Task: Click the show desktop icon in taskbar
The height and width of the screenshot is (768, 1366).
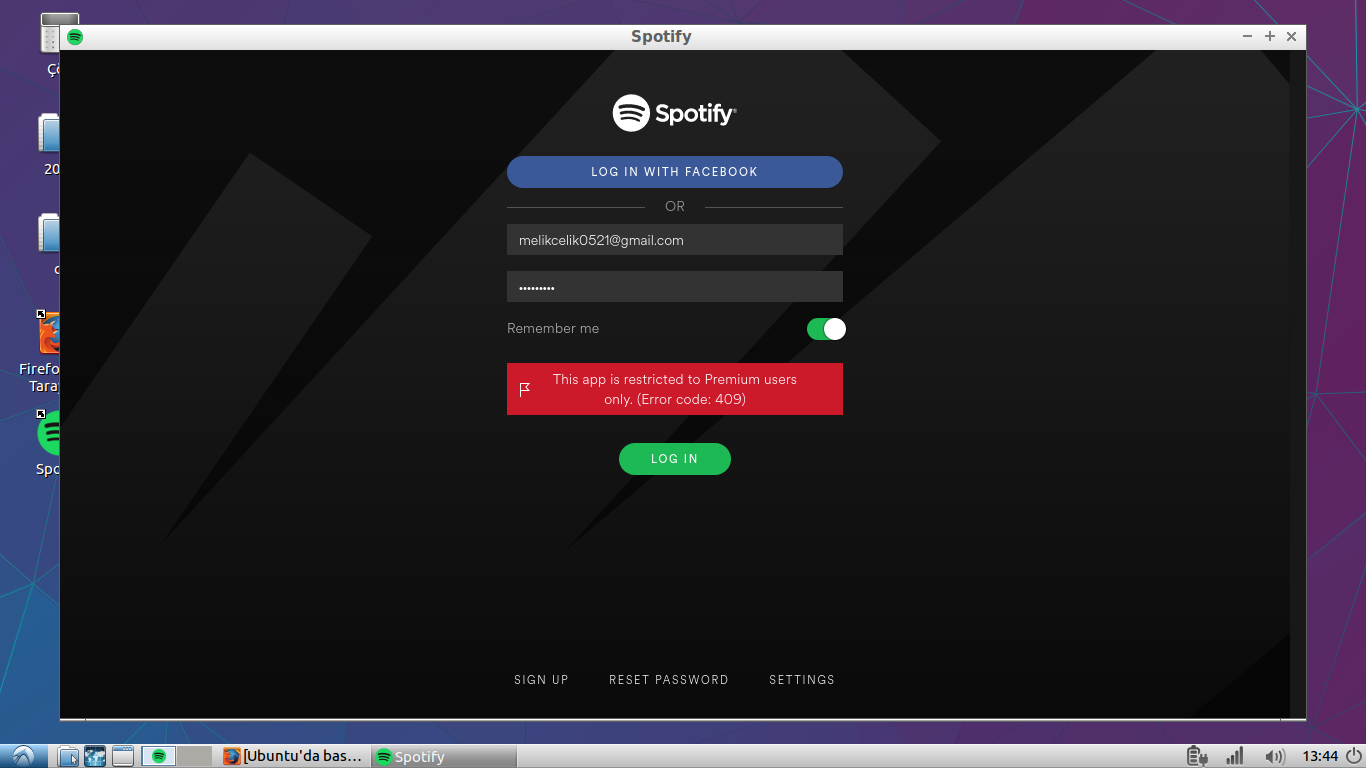Action: point(122,756)
